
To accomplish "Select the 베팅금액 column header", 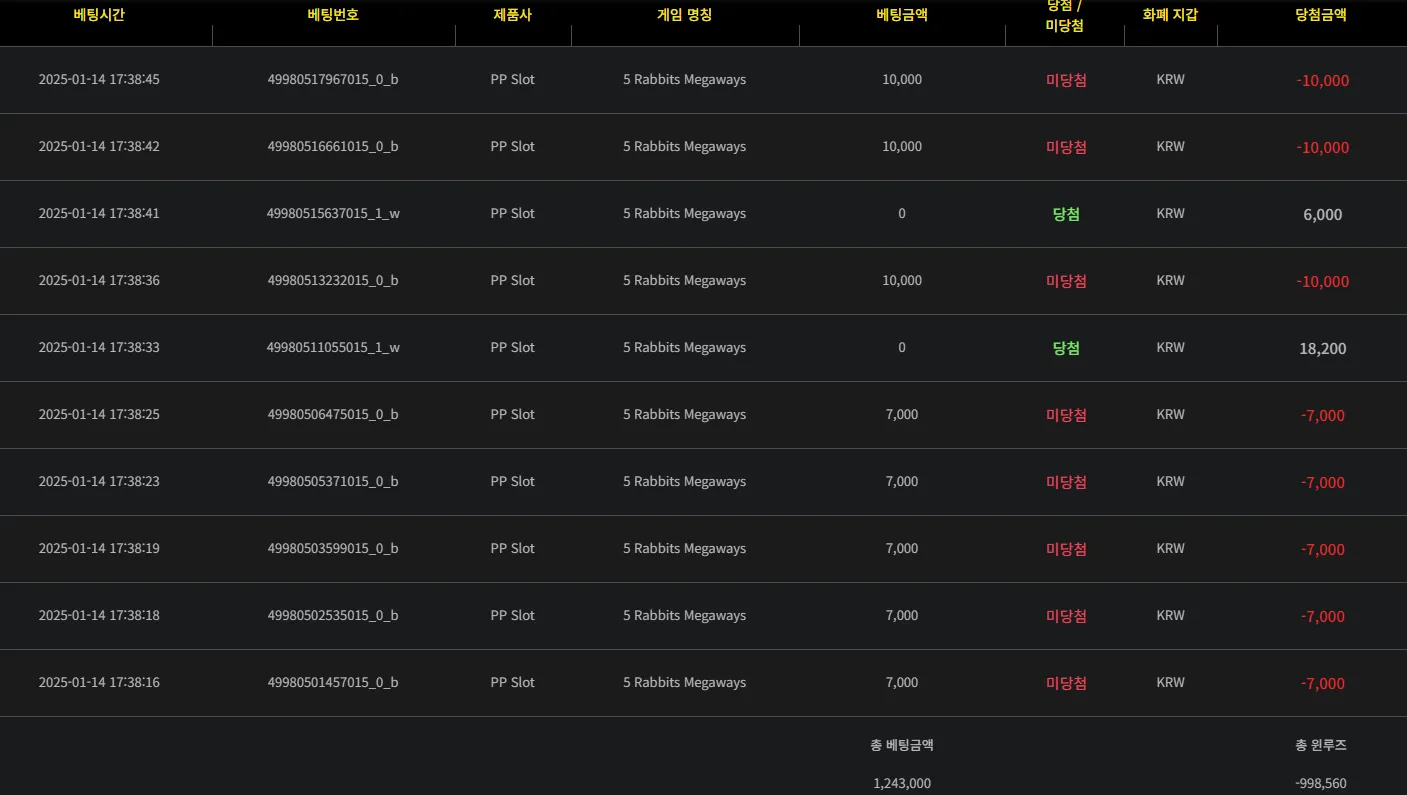I will 902,15.
